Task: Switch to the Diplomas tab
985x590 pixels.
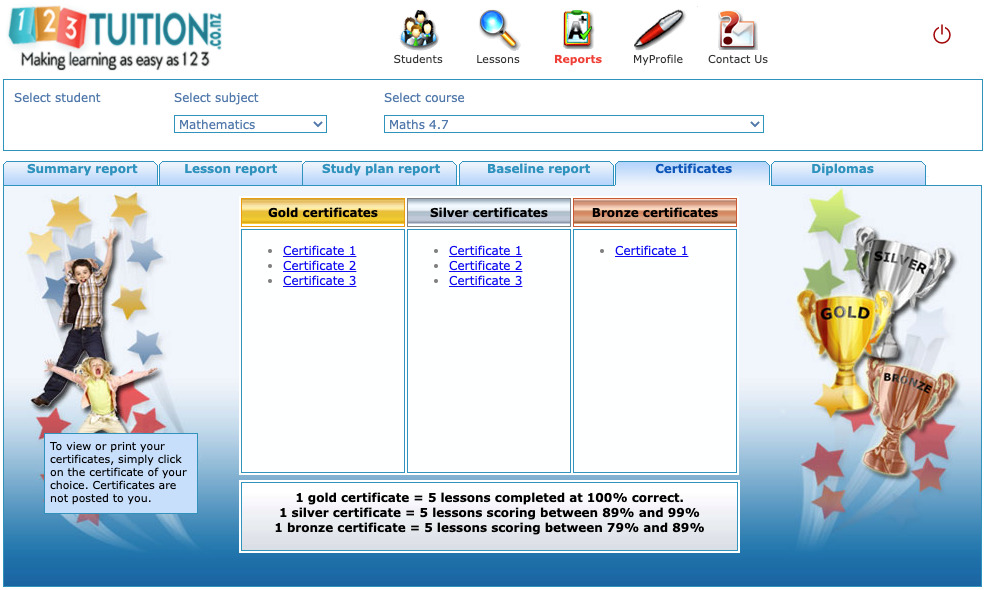Action: (x=842, y=170)
